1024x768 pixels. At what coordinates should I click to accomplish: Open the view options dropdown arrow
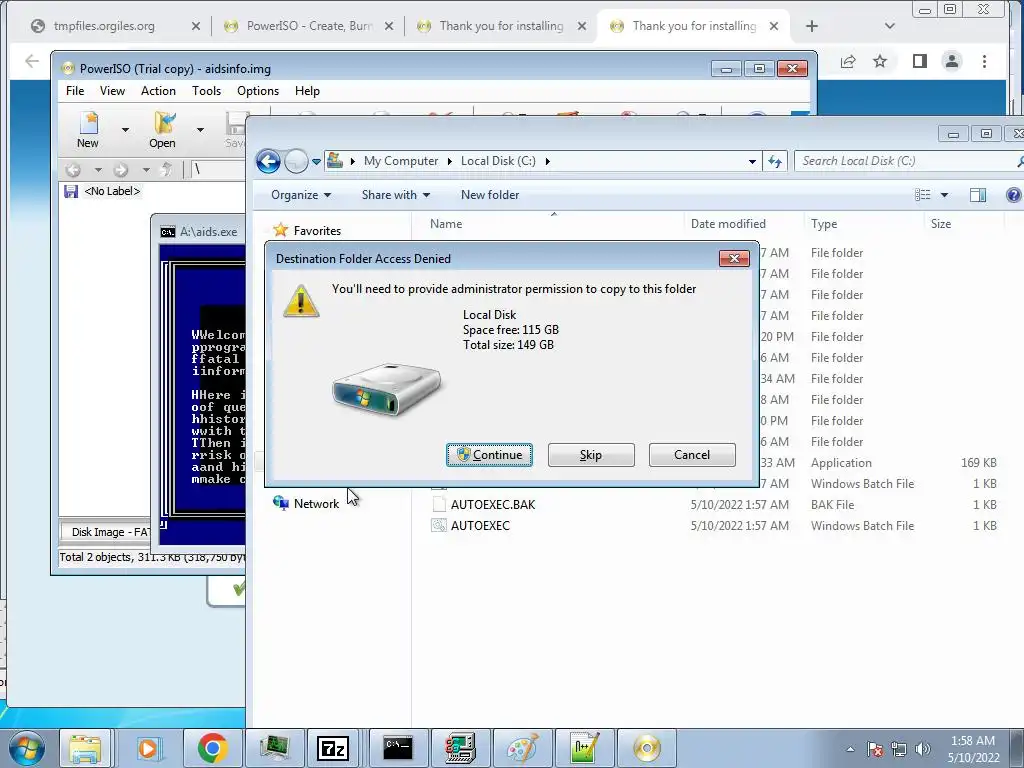[944, 195]
